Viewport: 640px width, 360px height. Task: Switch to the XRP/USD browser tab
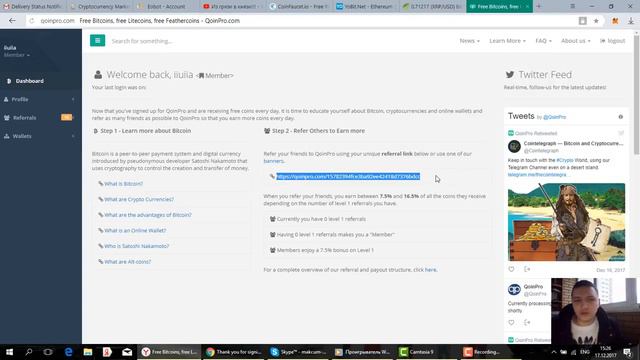[x=433, y=7]
